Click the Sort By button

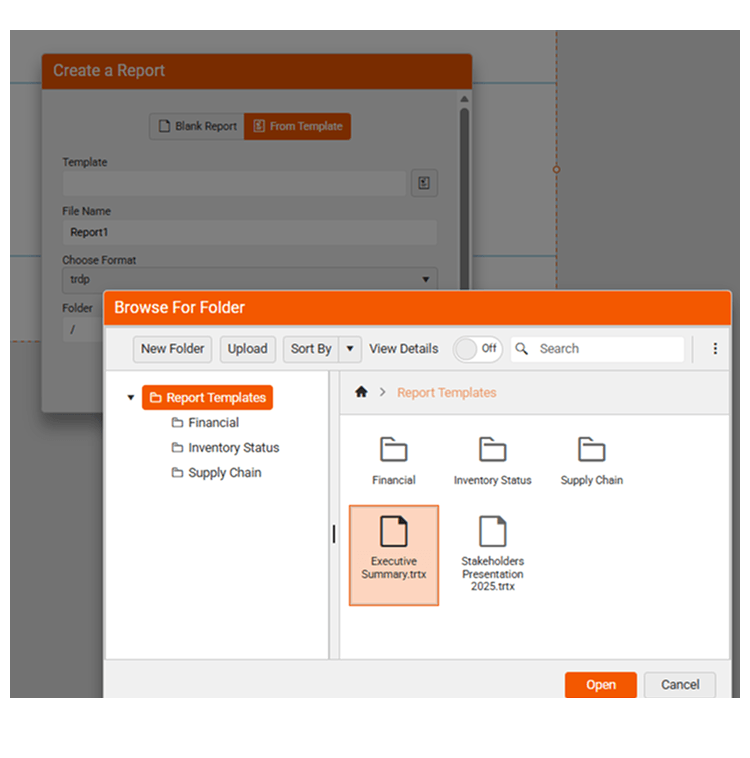[311, 349]
